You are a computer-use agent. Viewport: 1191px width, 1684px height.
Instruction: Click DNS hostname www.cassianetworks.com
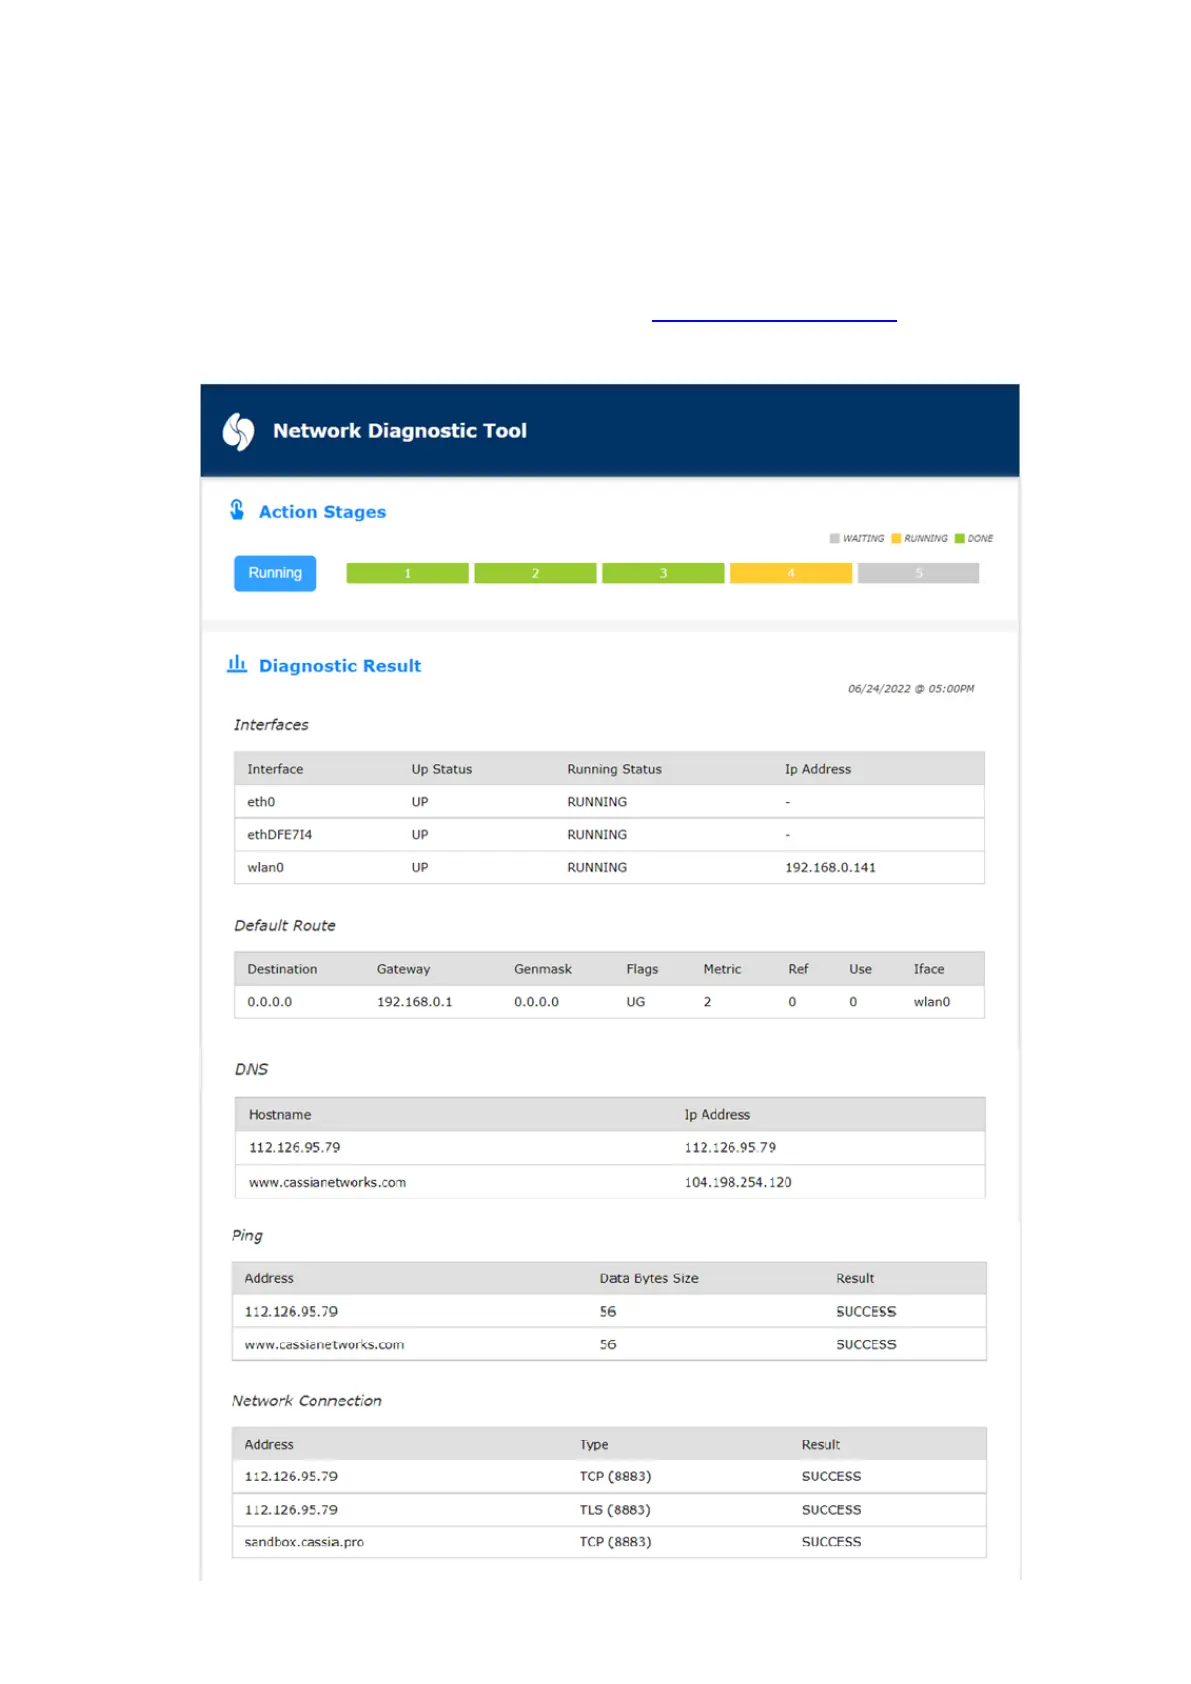pyautogui.click(x=327, y=1182)
